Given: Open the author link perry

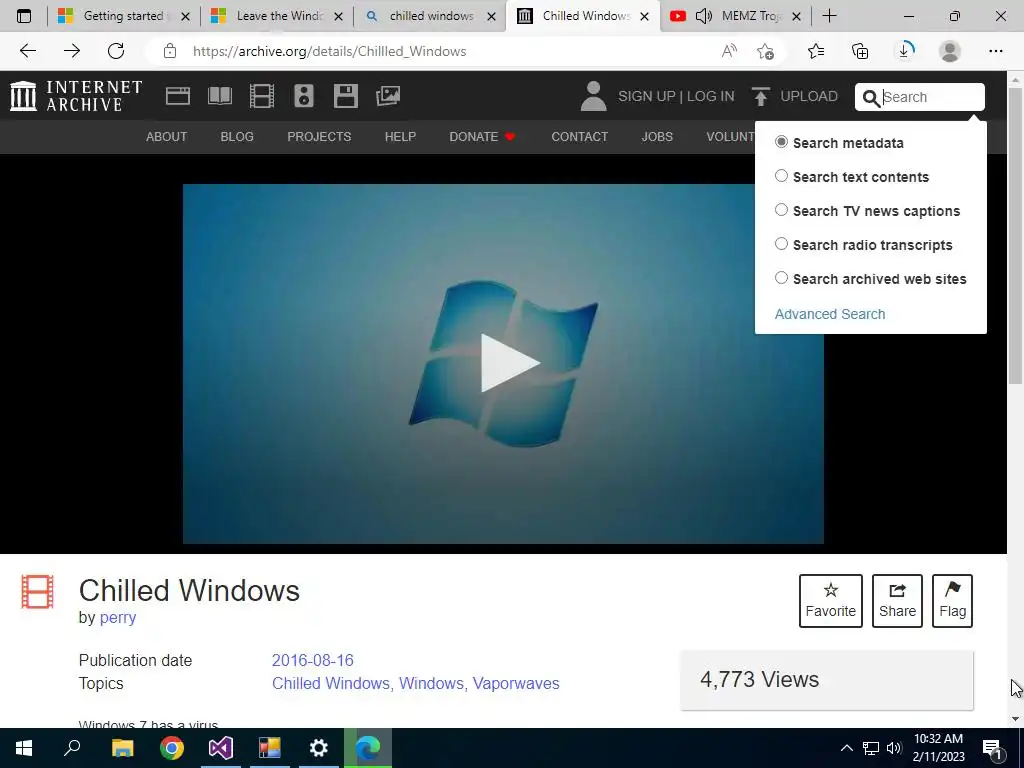Looking at the screenshot, I should [x=118, y=618].
